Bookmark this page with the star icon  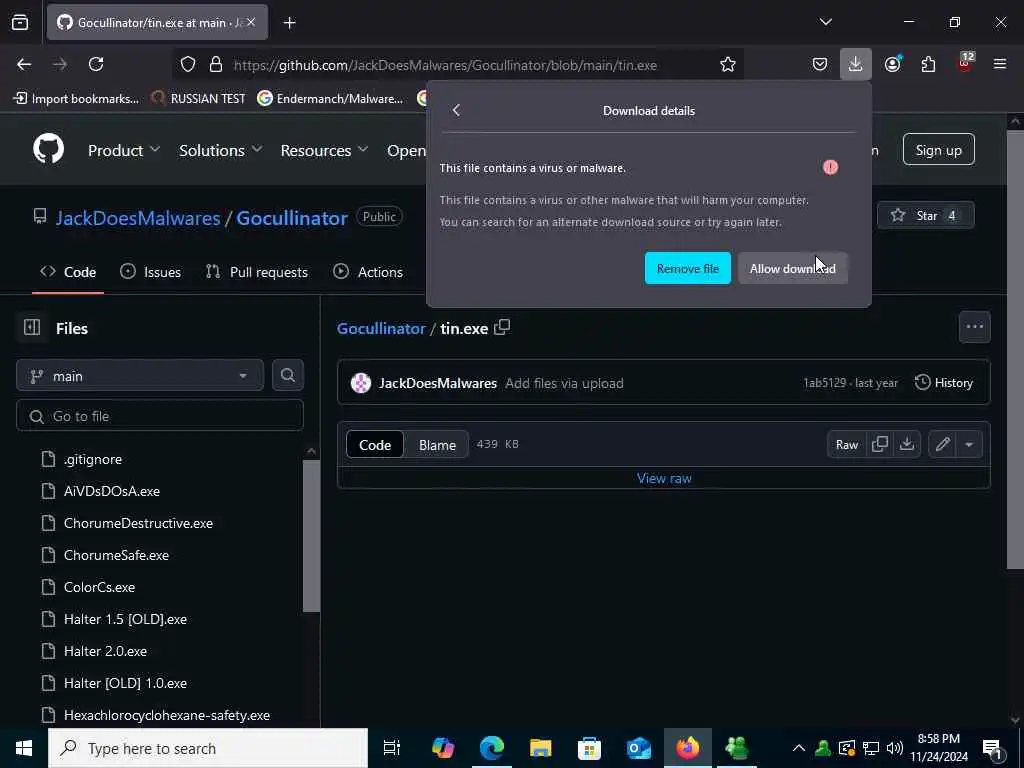728,64
